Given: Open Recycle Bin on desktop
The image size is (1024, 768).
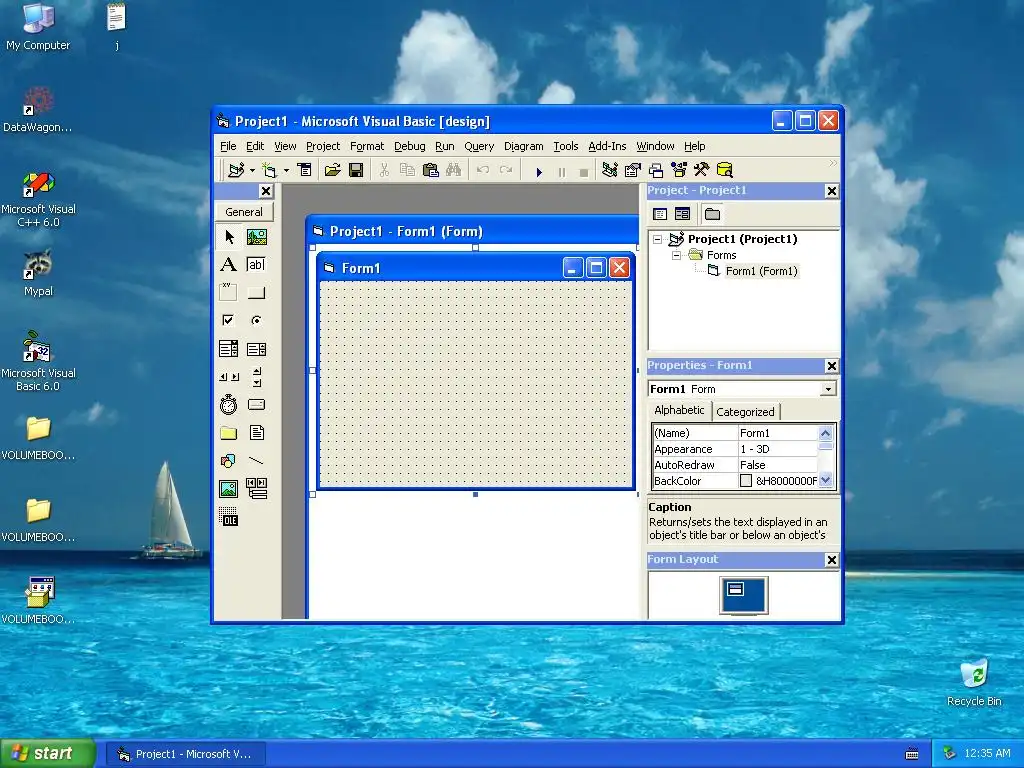Looking at the screenshot, I should click(x=974, y=682).
